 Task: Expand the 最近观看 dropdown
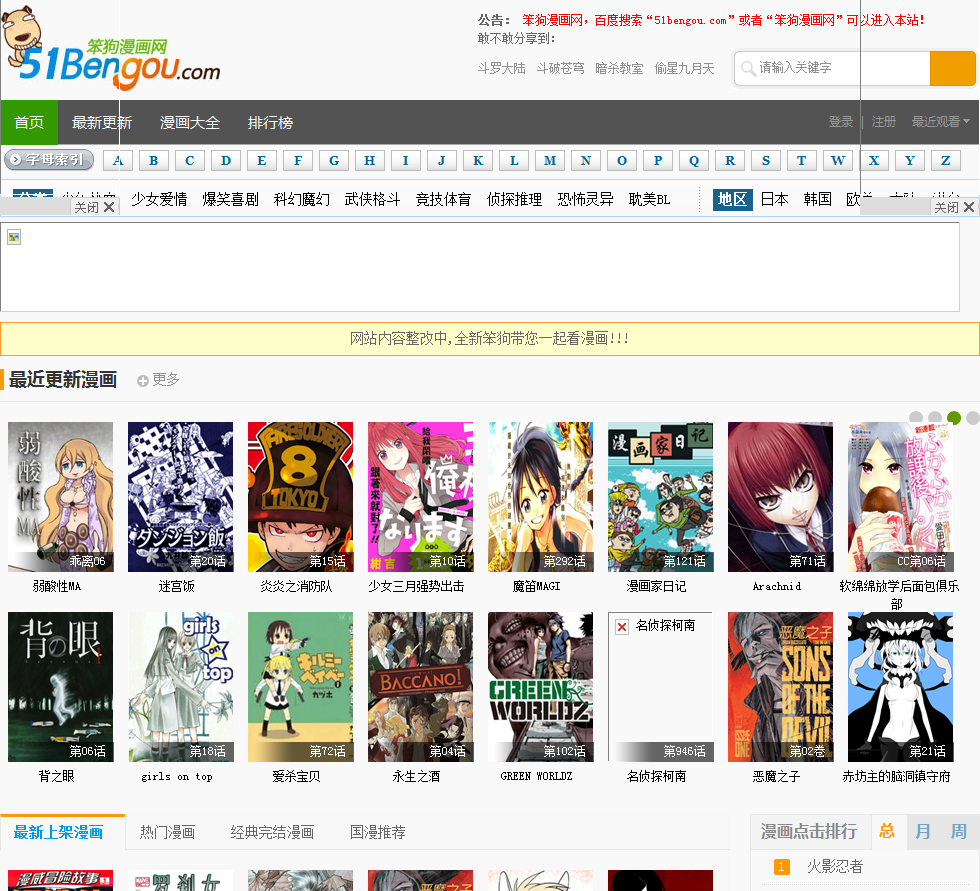point(940,122)
